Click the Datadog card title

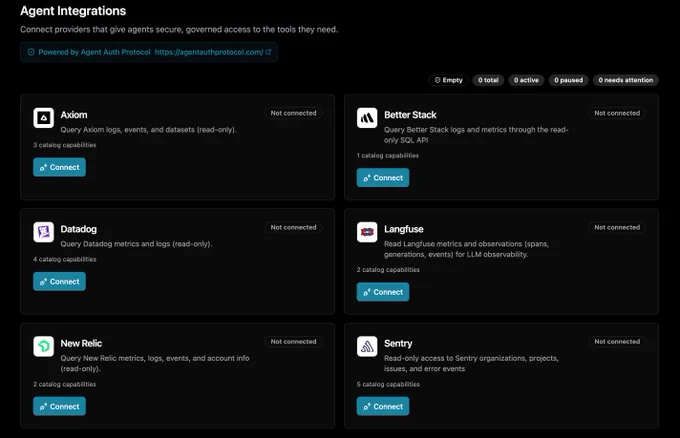point(78,229)
